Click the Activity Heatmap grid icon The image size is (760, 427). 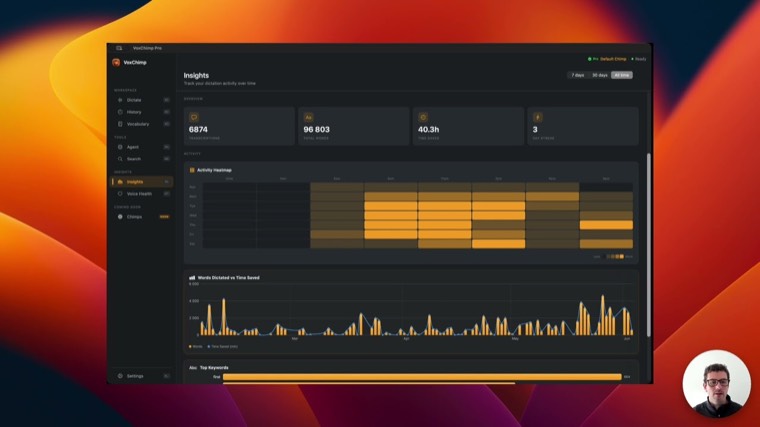coord(192,170)
